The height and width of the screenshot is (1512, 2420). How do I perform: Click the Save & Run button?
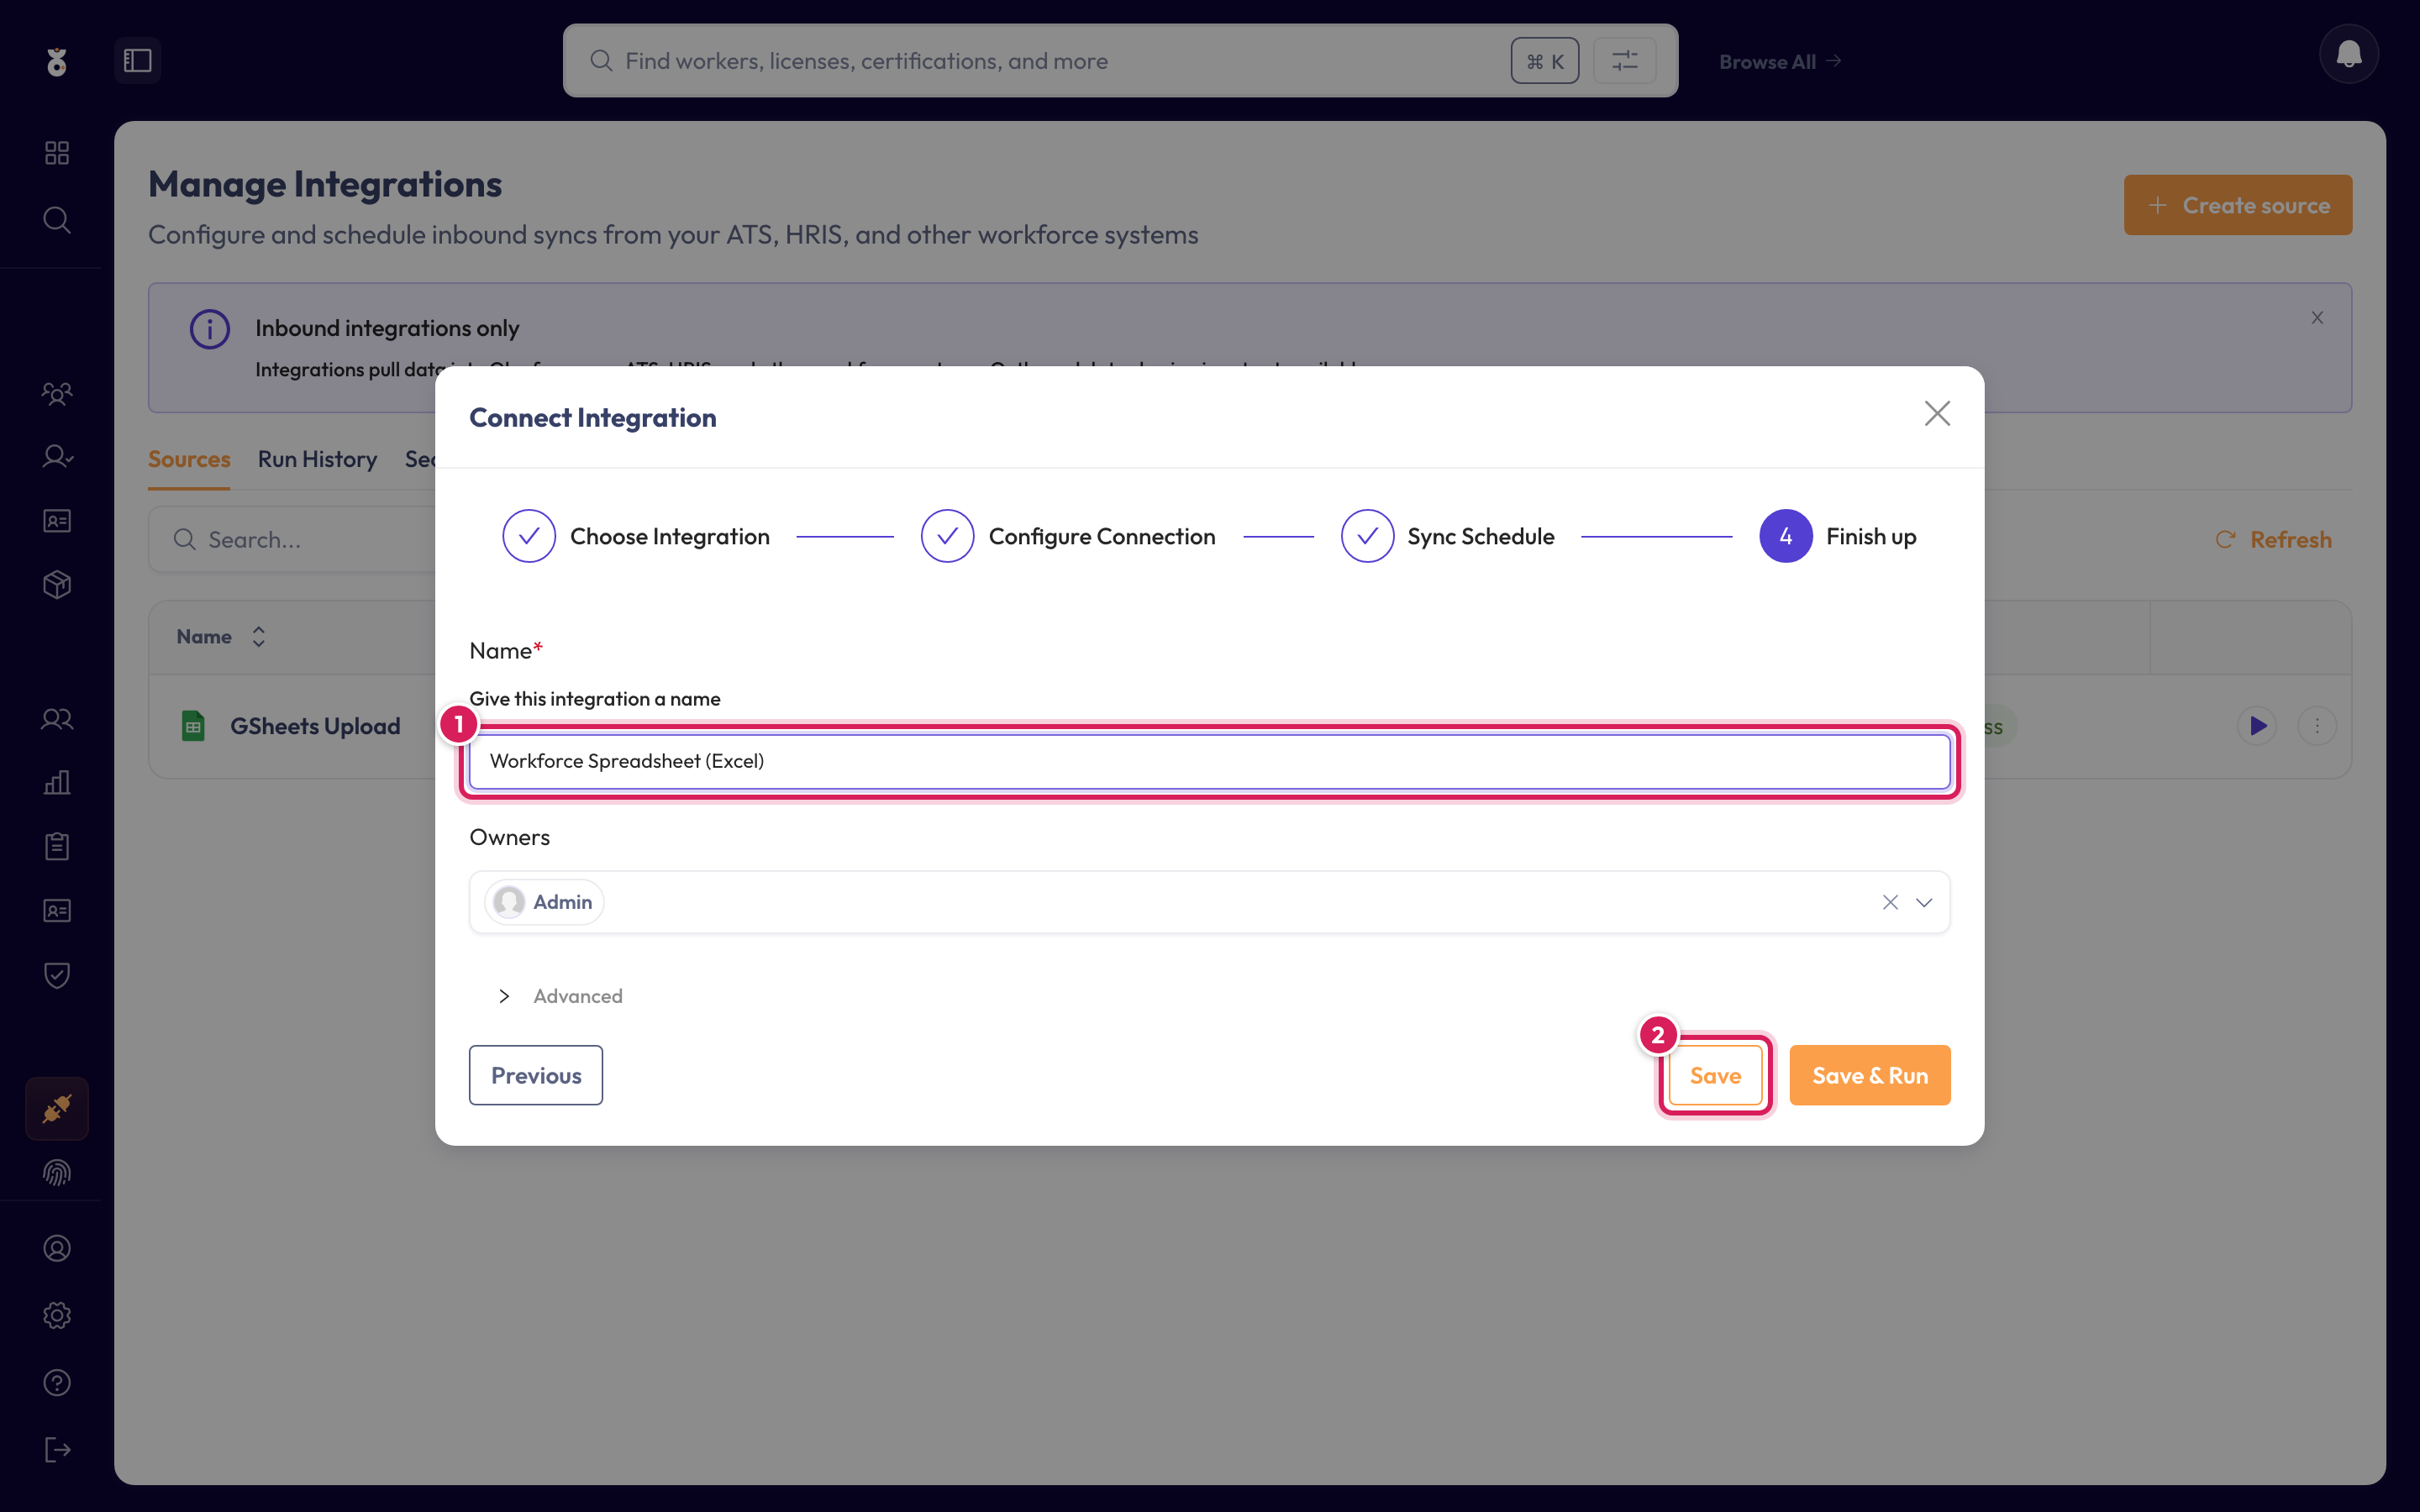[1870, 1075]
